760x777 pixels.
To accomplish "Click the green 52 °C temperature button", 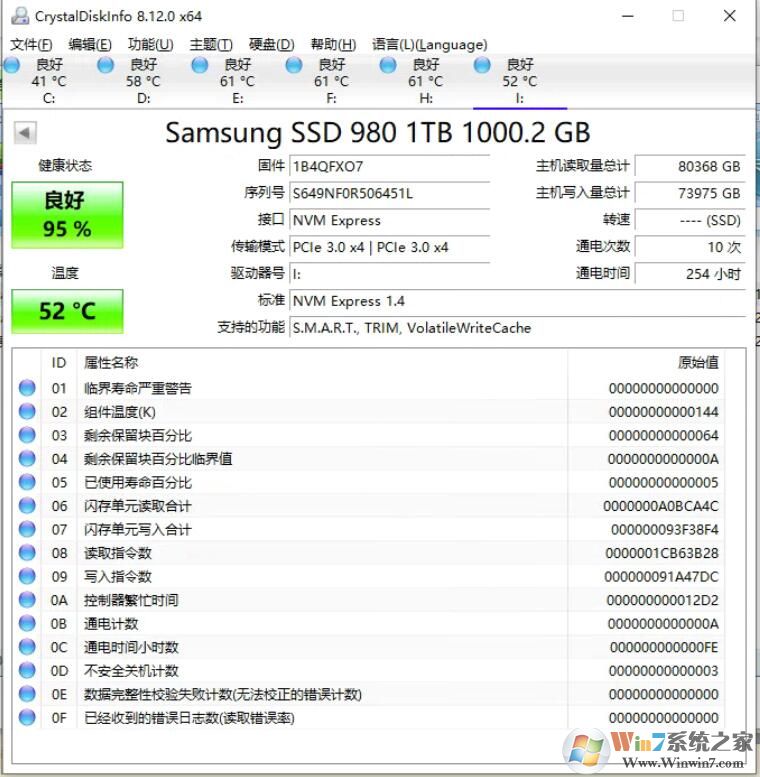I will 67,311.
